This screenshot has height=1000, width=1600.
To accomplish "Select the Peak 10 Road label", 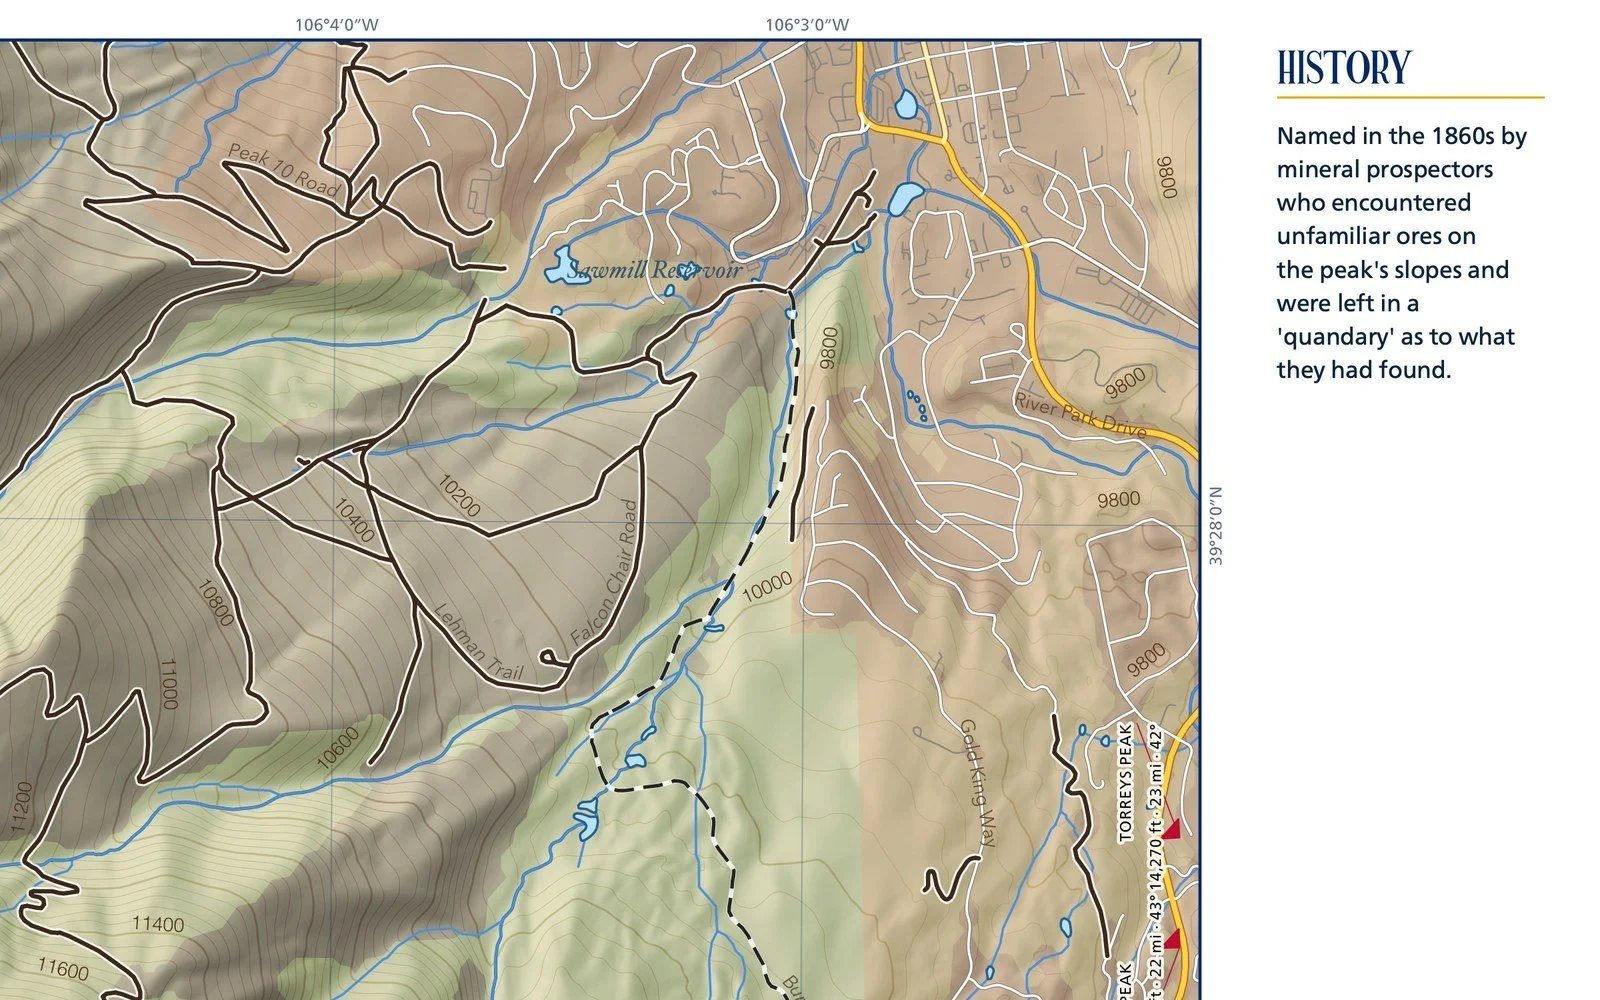I will (284, 170).
